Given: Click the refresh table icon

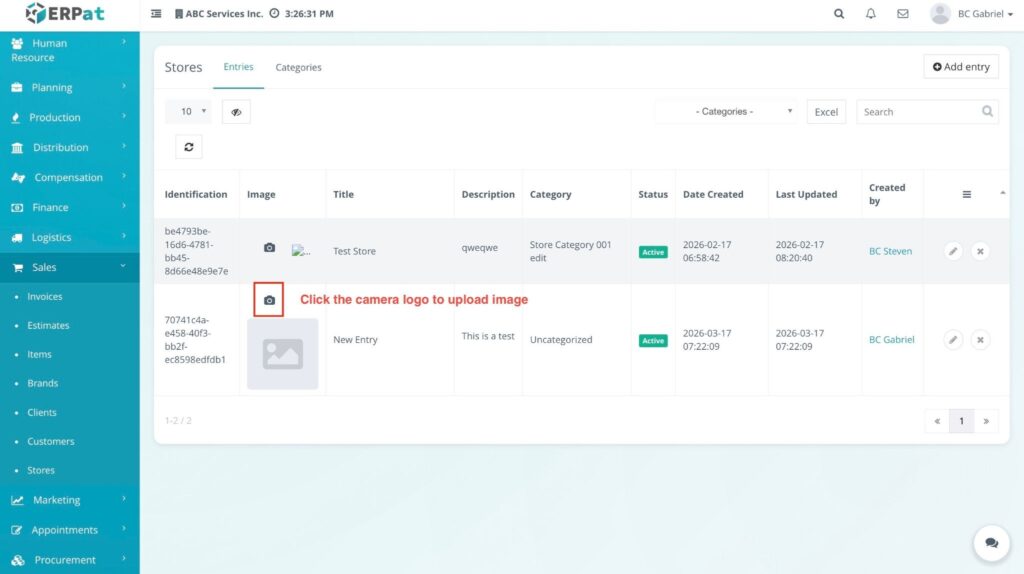Looking at the screenshot, I should coord(188,147).
